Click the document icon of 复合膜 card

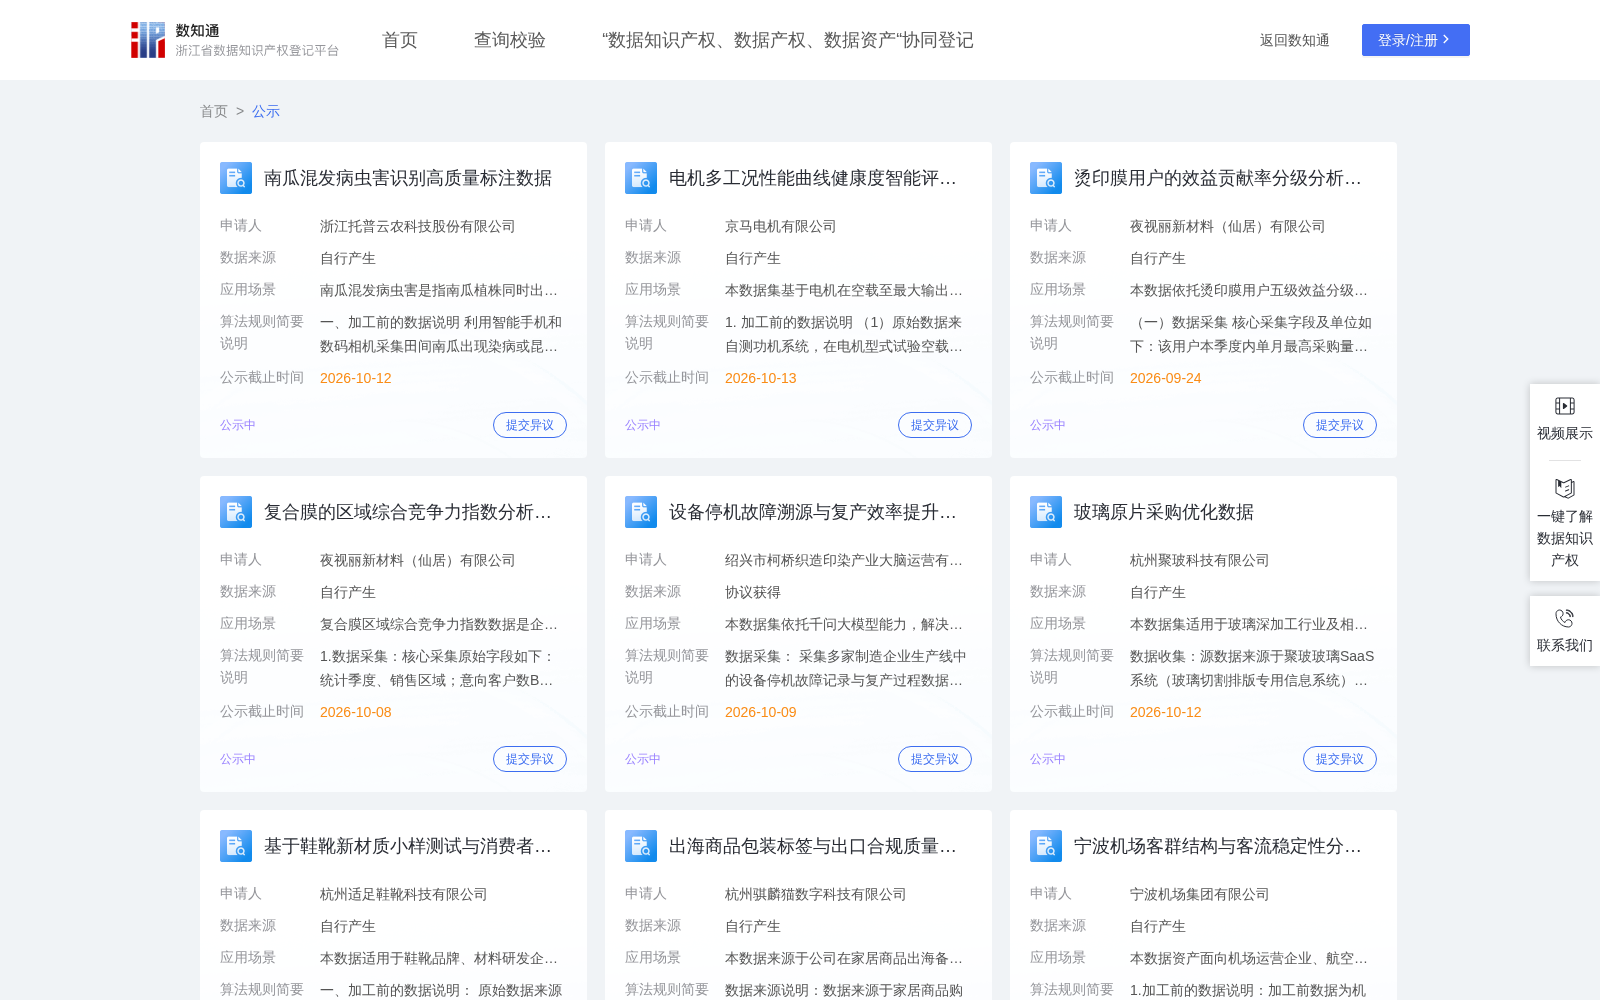tap(236, 512)
